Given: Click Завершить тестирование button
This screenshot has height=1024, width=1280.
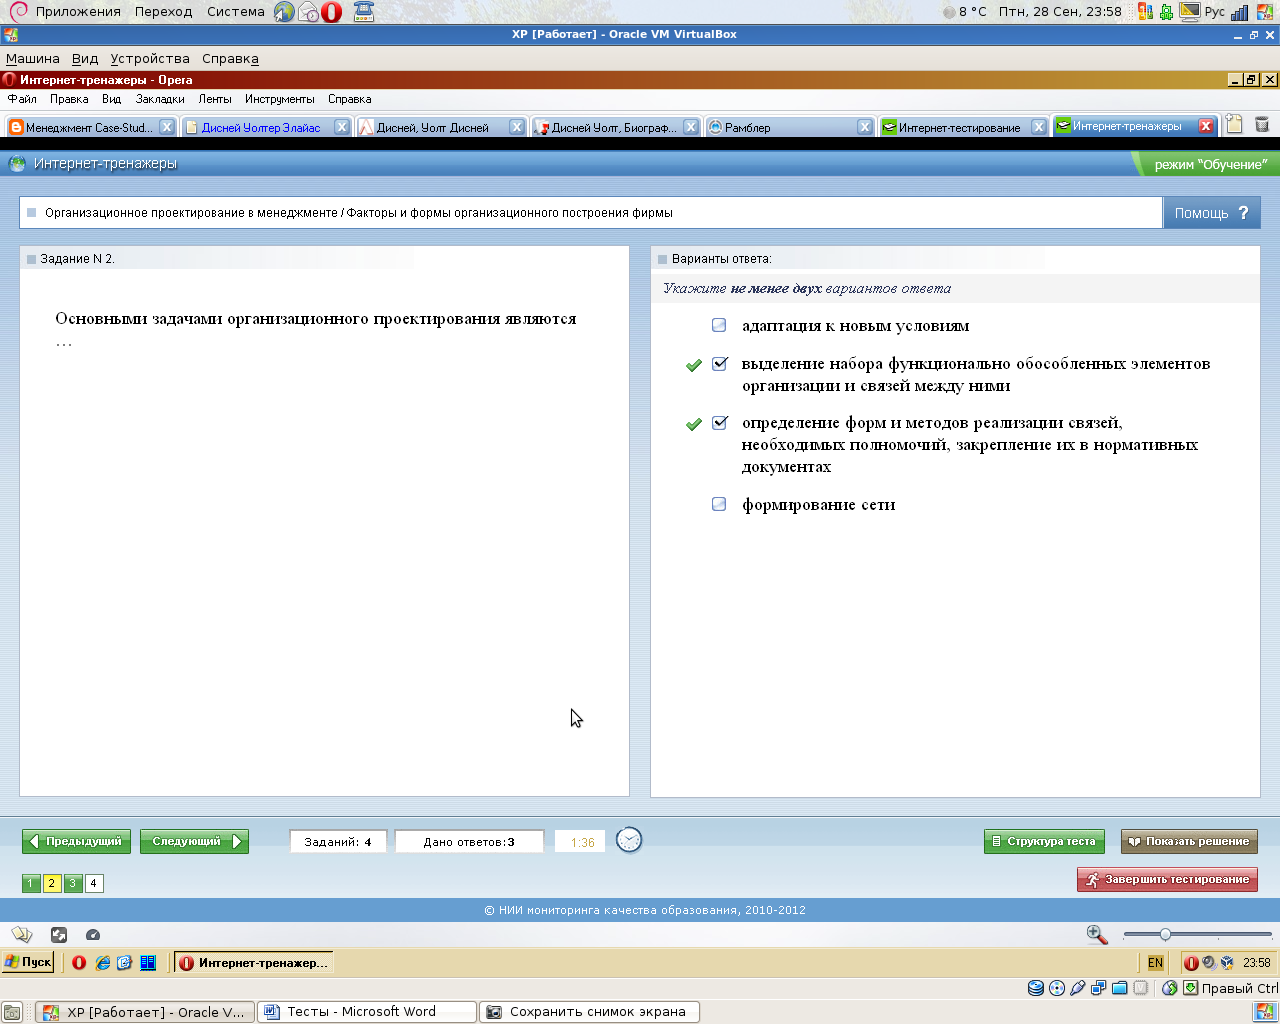Looking at the screenshot, I should tap(1167, 879).
